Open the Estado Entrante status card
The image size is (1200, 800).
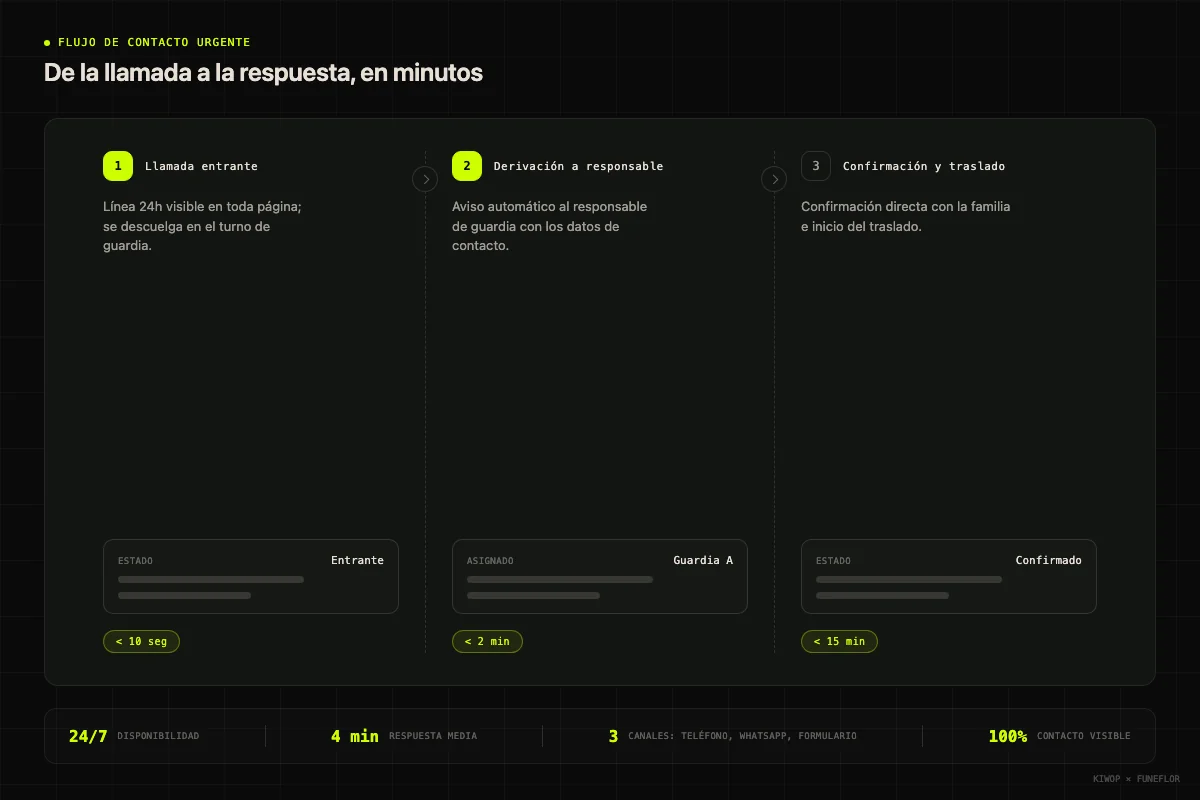point(251,577)
